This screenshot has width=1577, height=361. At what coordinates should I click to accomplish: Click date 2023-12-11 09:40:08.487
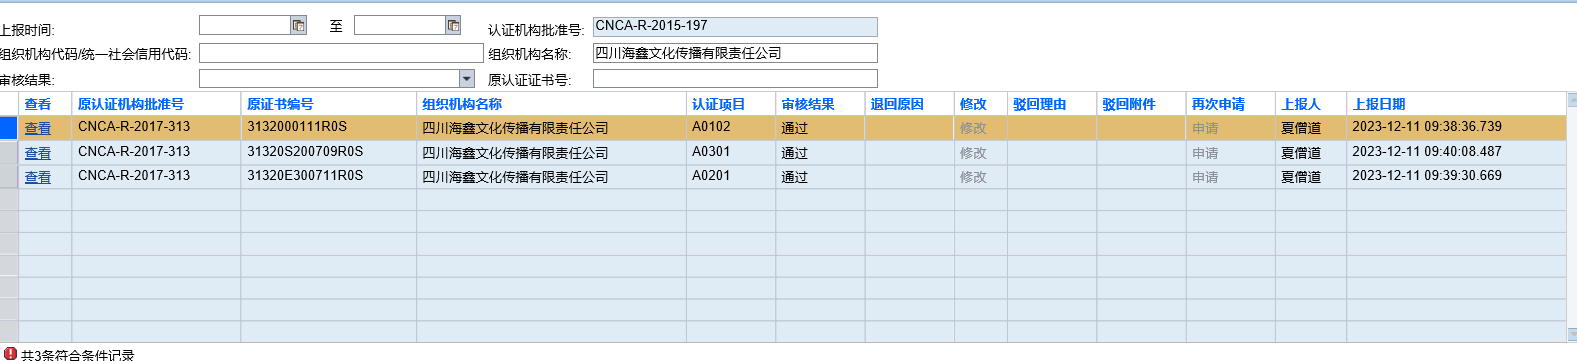[x=1427, y=152]
